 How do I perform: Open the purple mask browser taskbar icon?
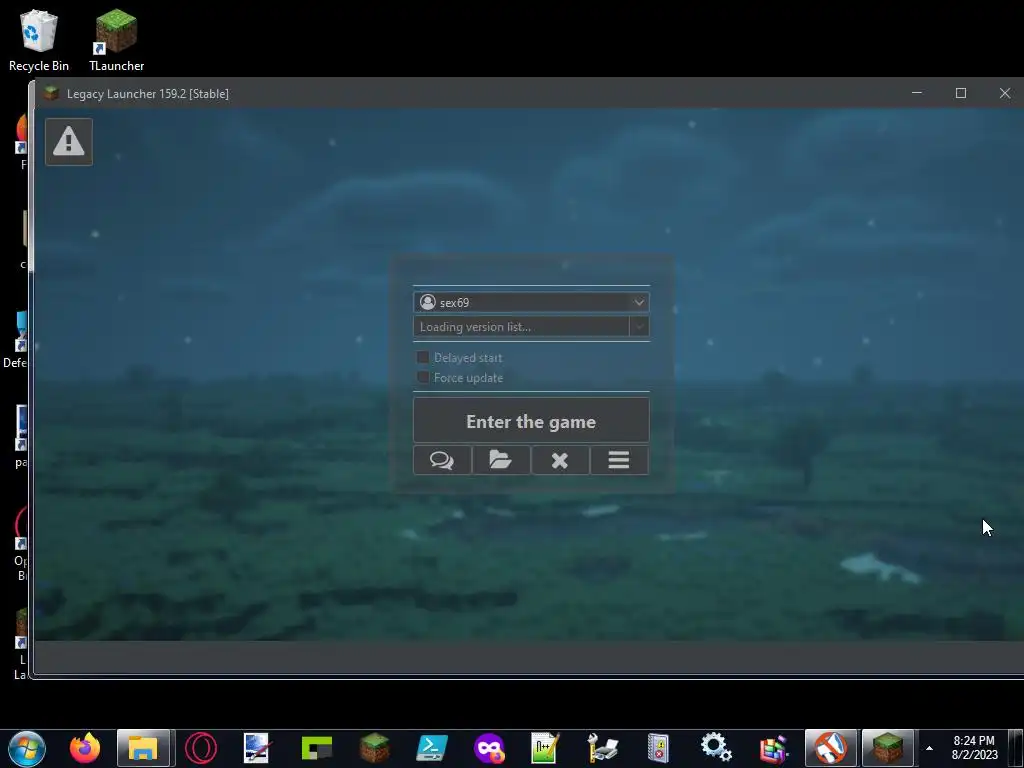pyautogui.click(x=489, y=748)
